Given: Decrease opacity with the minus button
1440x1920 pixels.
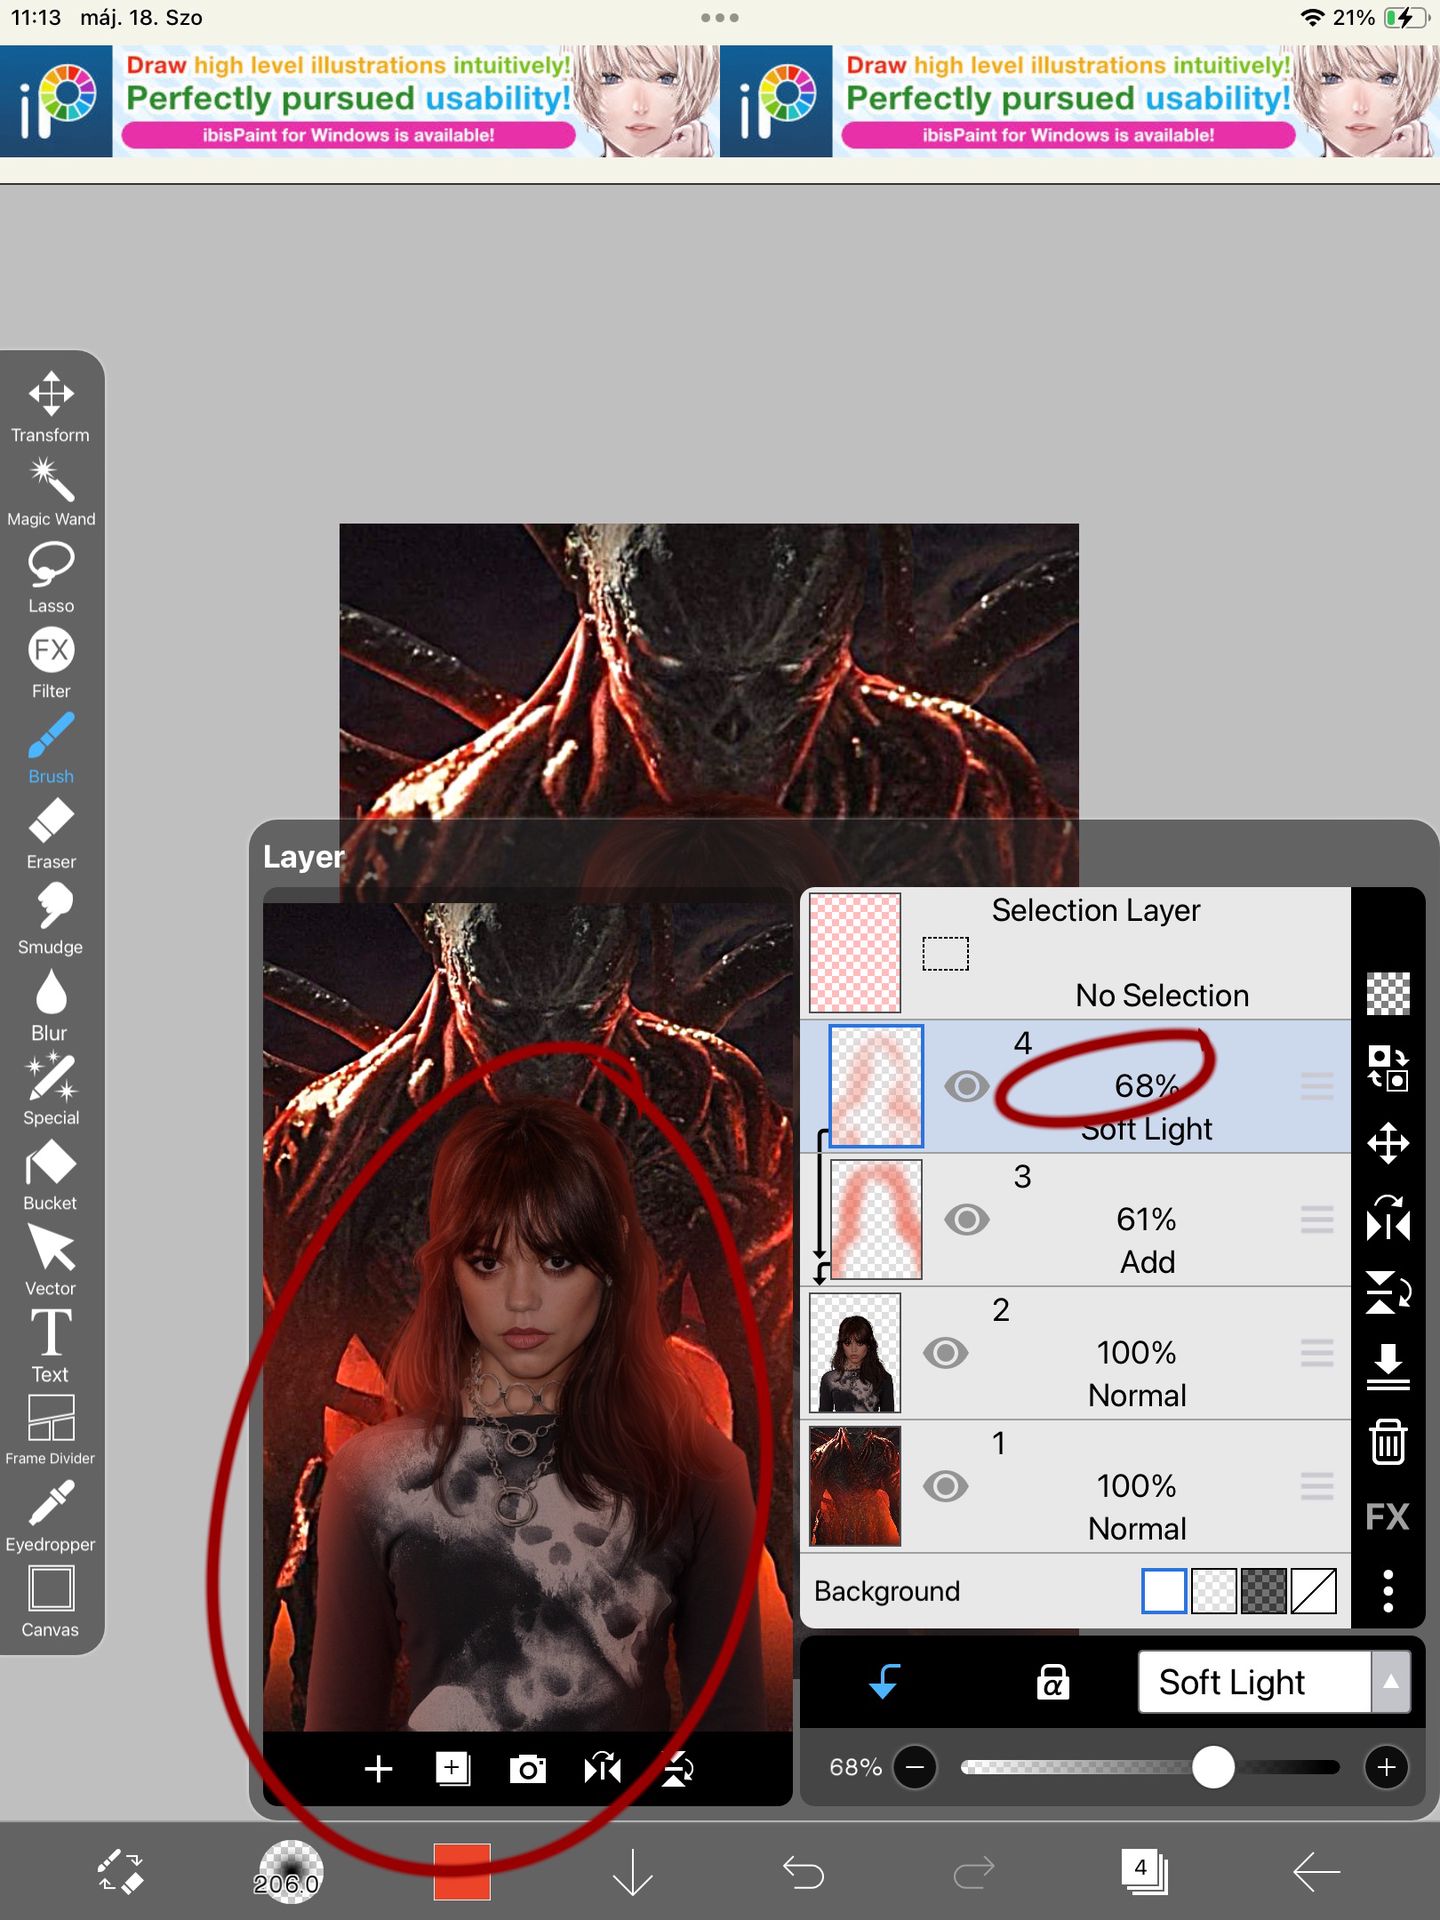Looking at the screenshot, I should [914, 1767].
